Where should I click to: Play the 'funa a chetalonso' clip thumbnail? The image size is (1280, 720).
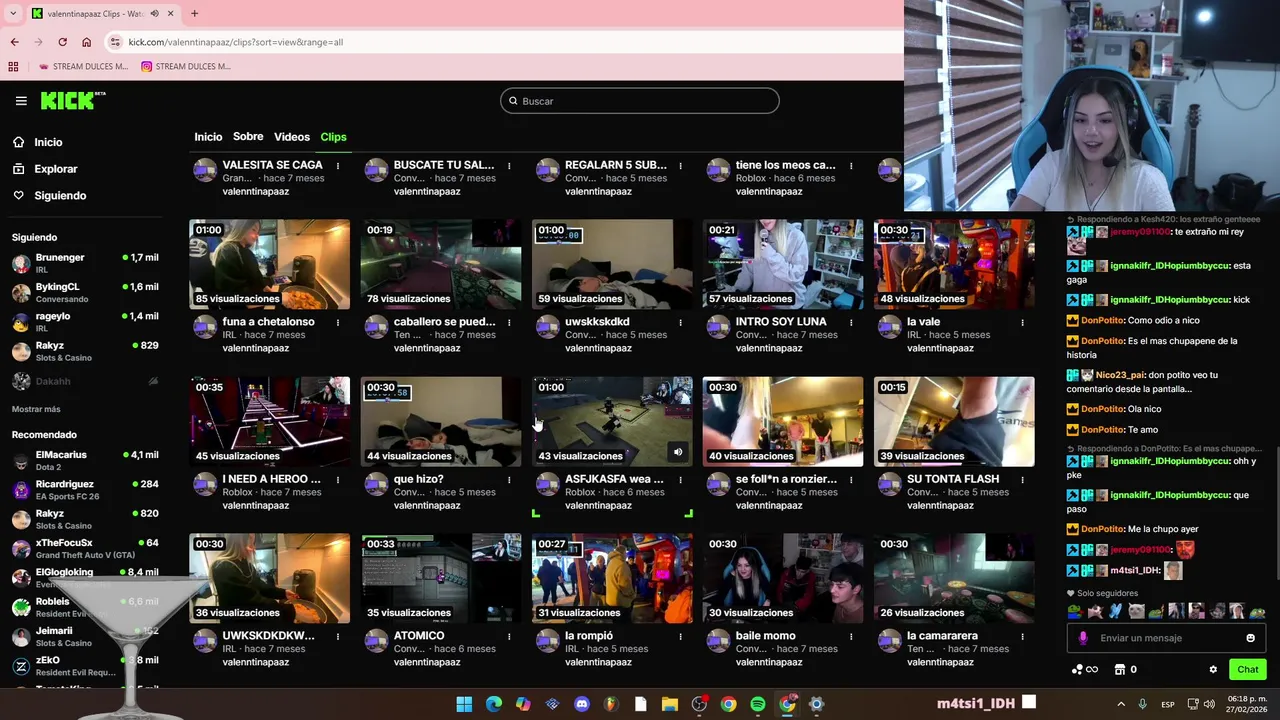point(270,264)
